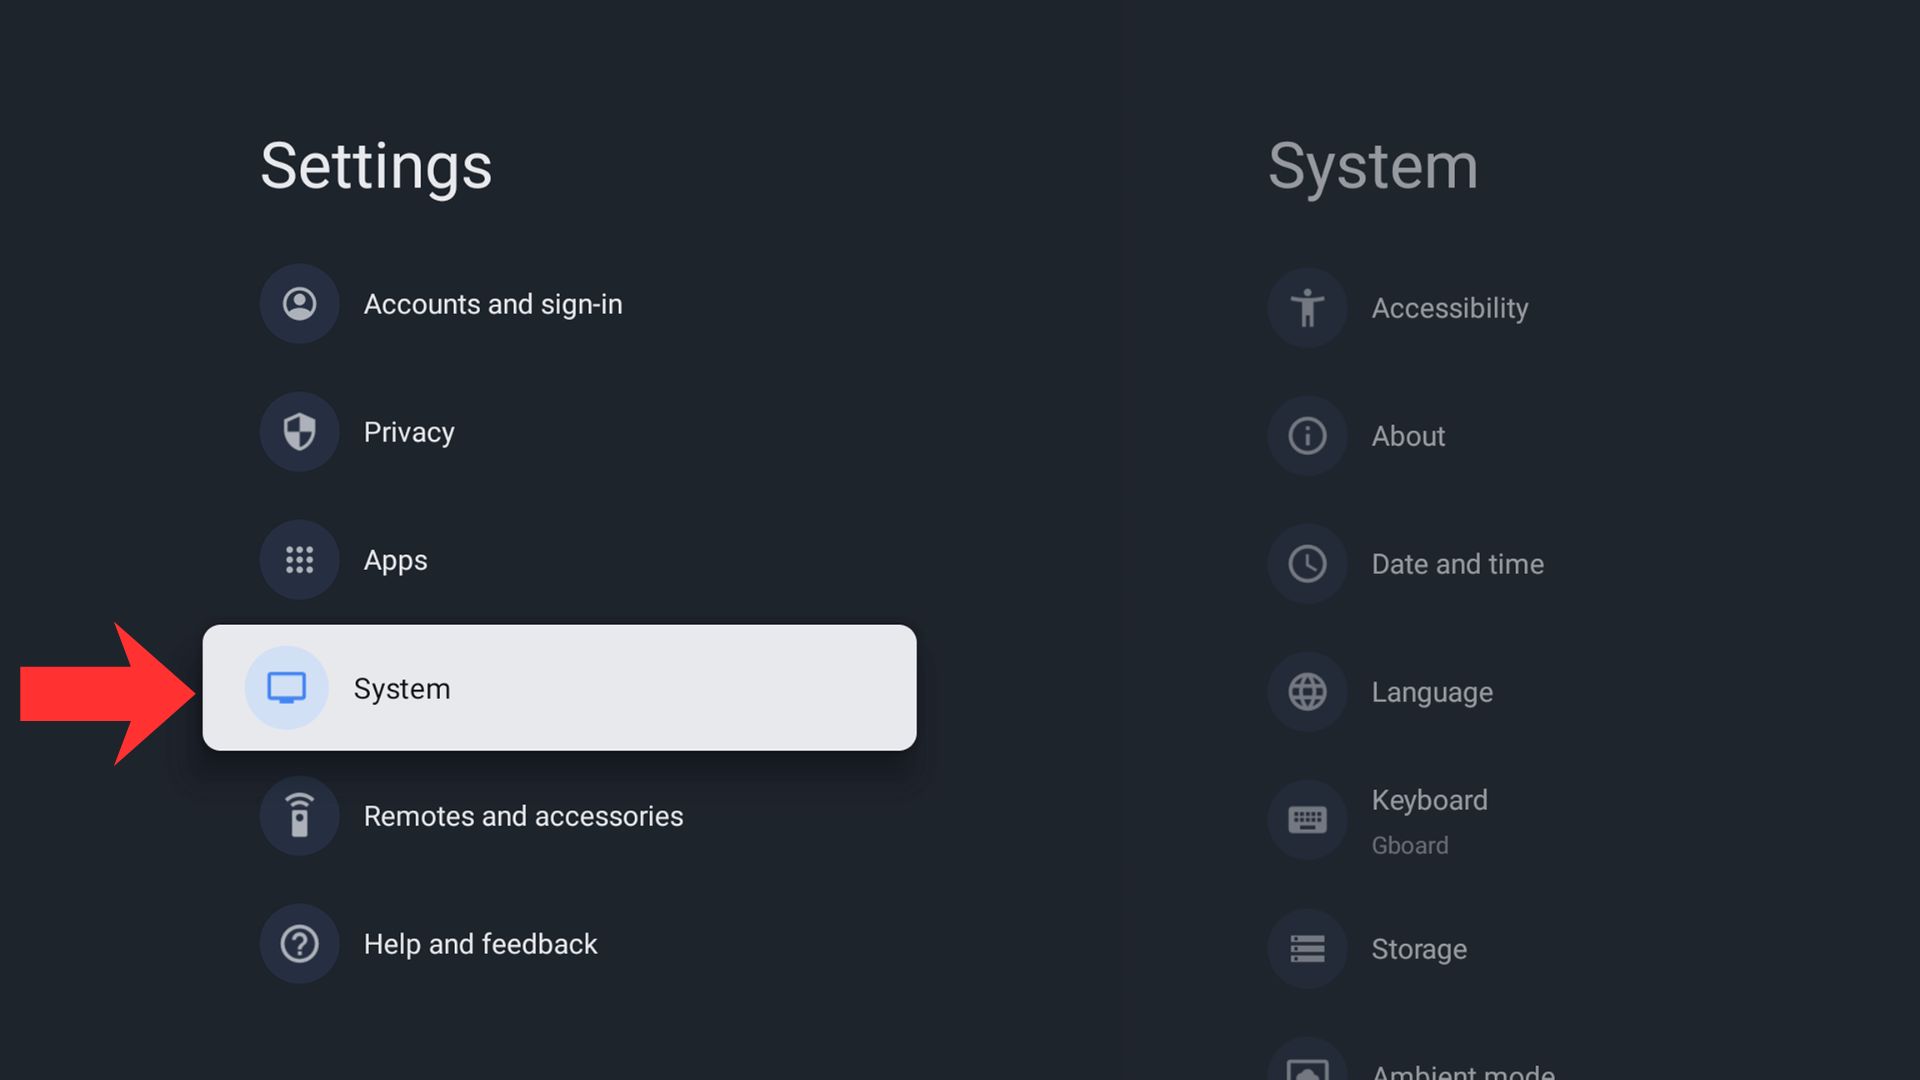This screenshot has width=1920, height=1080.
Task: Click the Help and feedback question icon
Action: [299, 944]
